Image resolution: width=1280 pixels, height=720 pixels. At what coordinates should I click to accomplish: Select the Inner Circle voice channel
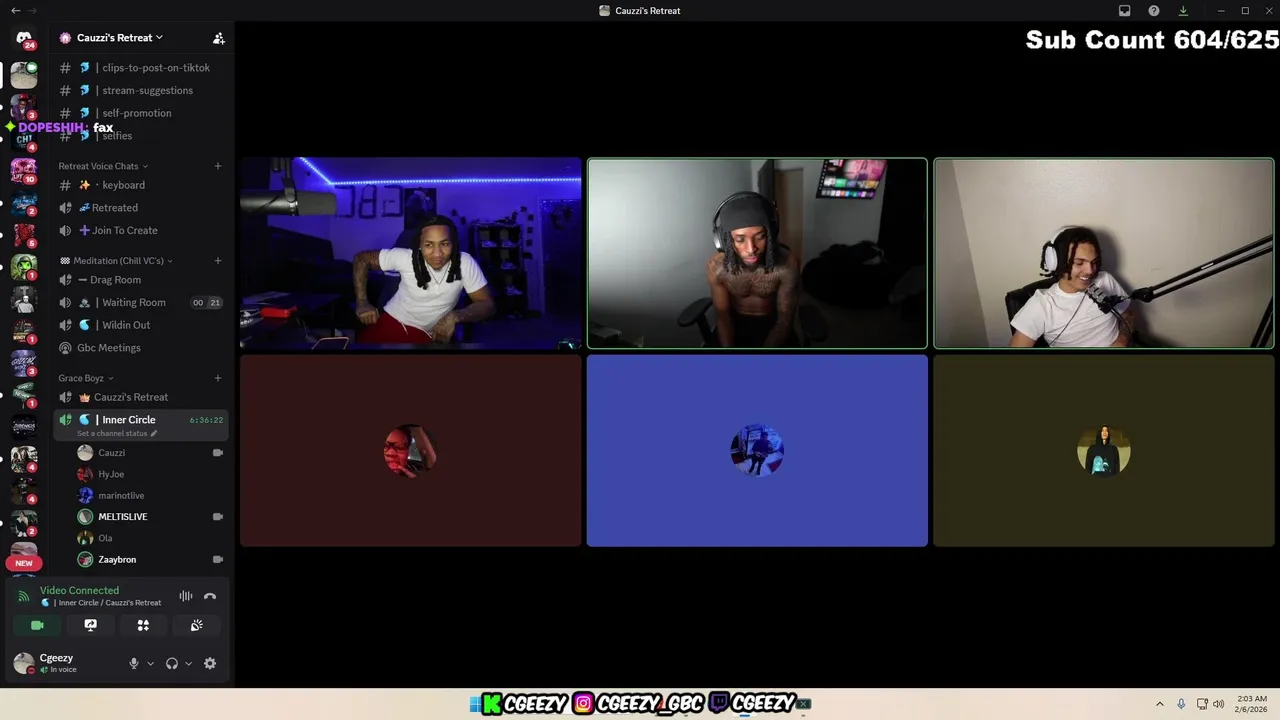pyautogui.click(x=140, y=424)
